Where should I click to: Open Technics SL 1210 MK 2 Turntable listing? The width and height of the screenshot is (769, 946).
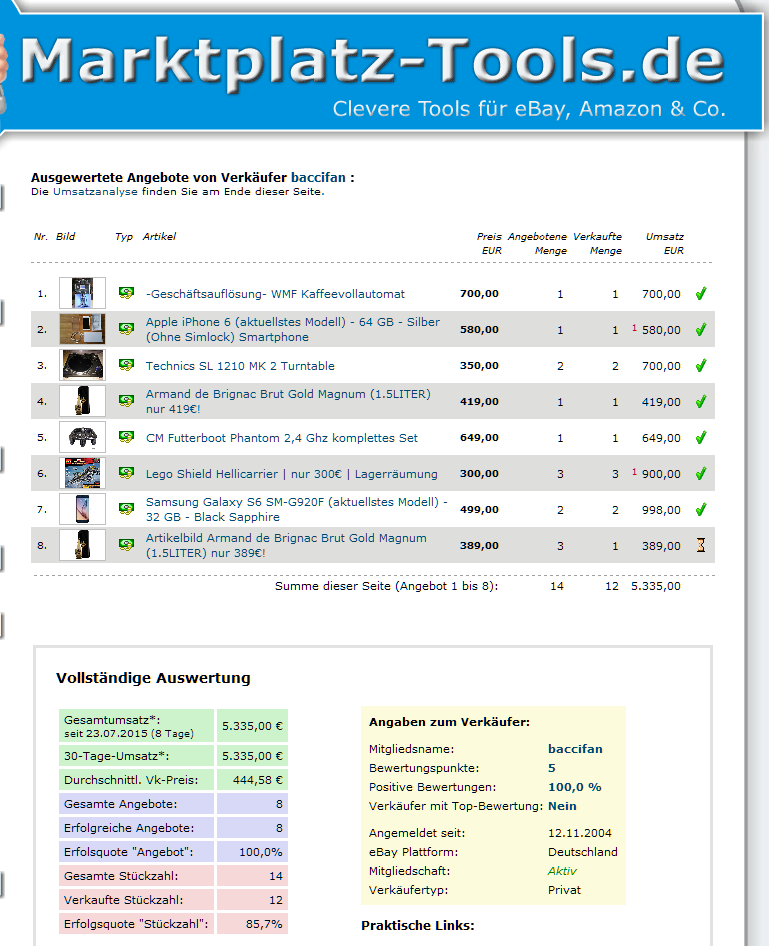click(240, 366)
